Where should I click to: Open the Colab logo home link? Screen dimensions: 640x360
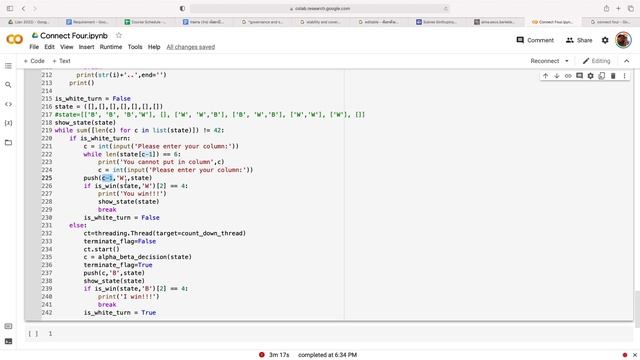pyautogui.click(x=15, y=39)
